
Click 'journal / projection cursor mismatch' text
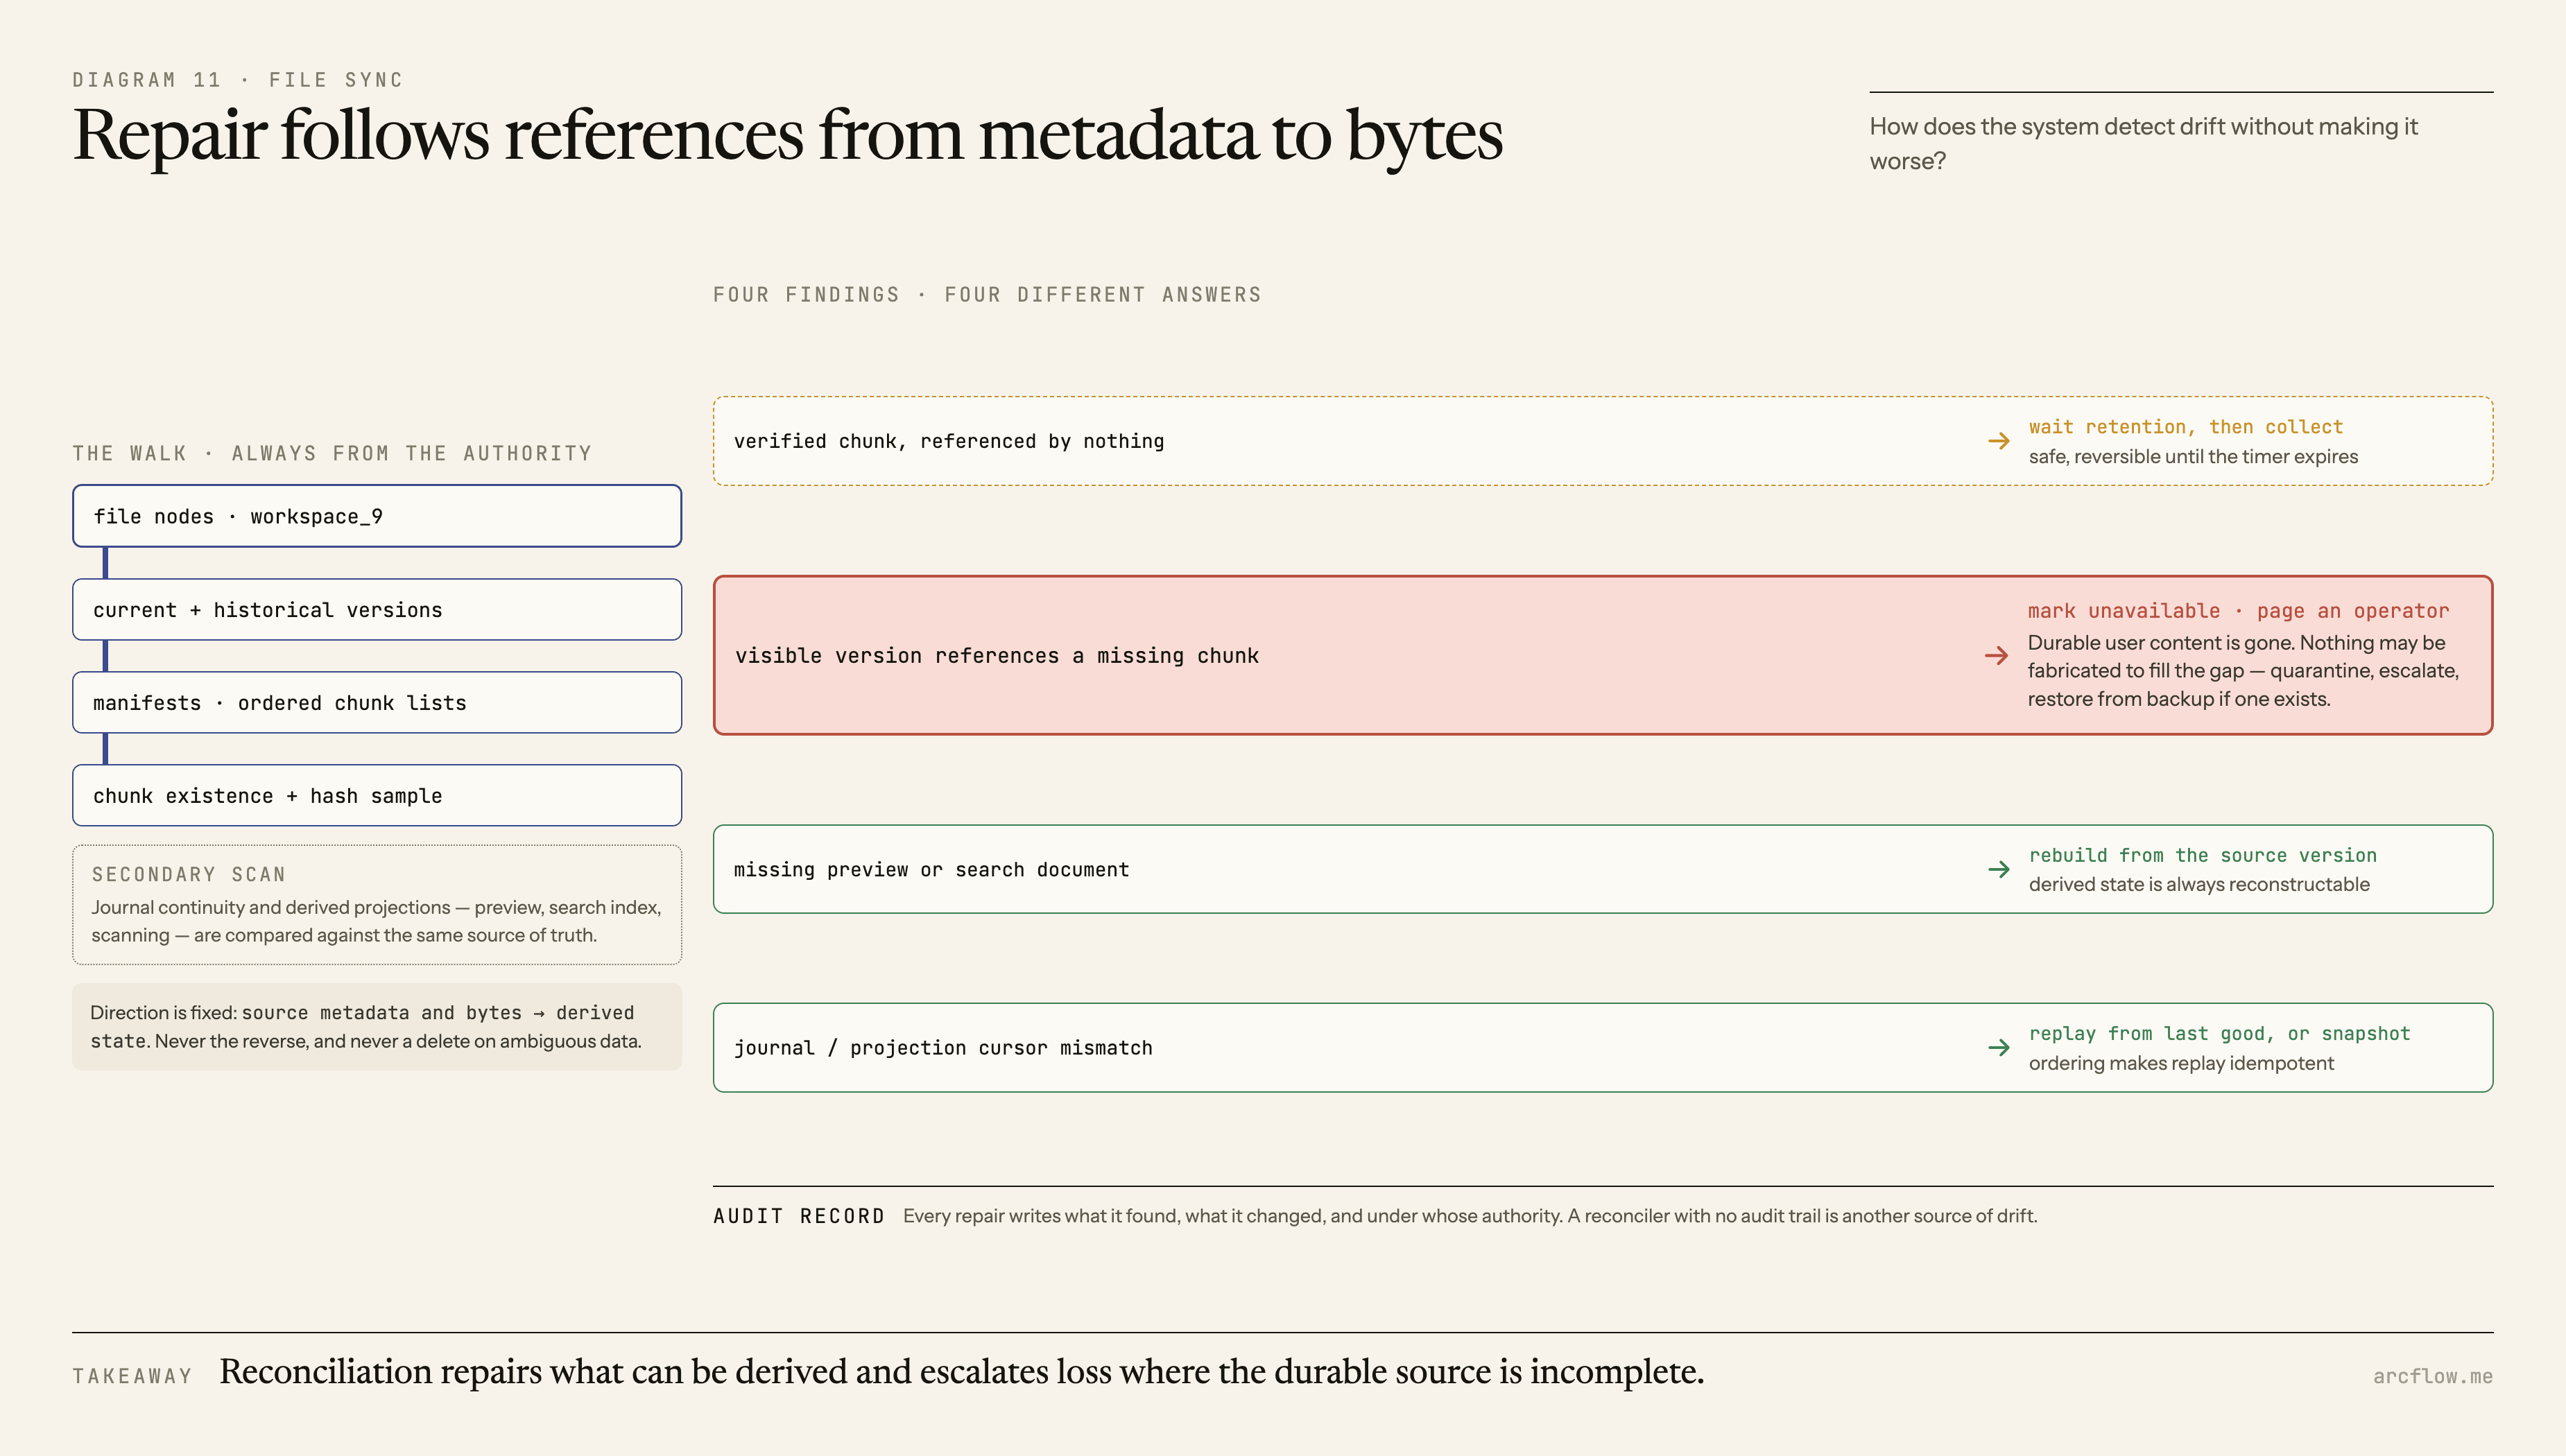943,1047
